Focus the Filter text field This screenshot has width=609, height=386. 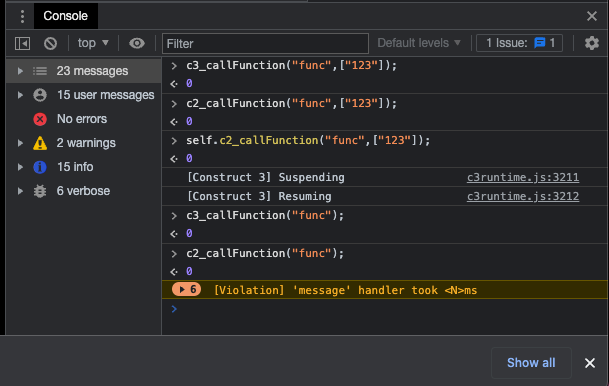coord(265,43)
